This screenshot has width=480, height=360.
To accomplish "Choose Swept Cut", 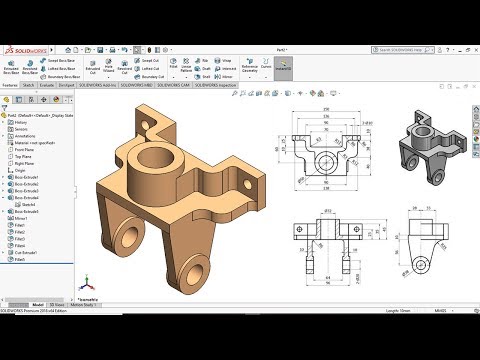I will 146,61.
